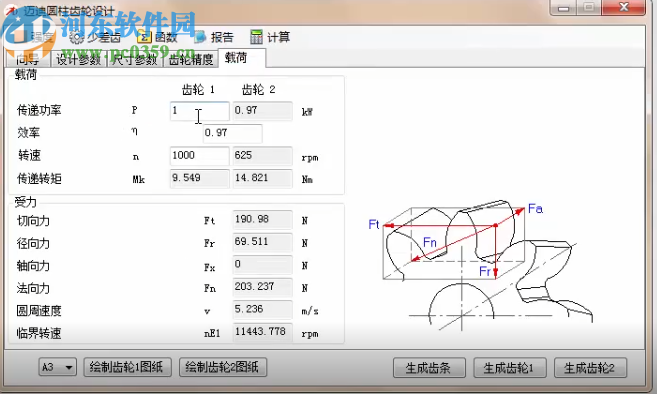Click the 绘制齿轮1图纸 button
Screen dimensions: 657x394
127,368
